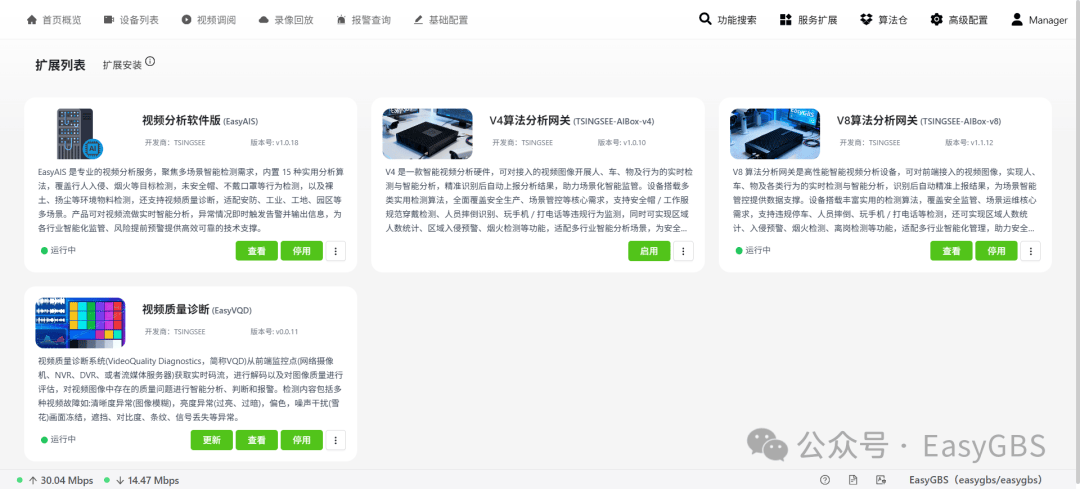Viewport: 1080px width, 489px height.
Task: Click the 高级配置 gear icon
Action: 936,20
